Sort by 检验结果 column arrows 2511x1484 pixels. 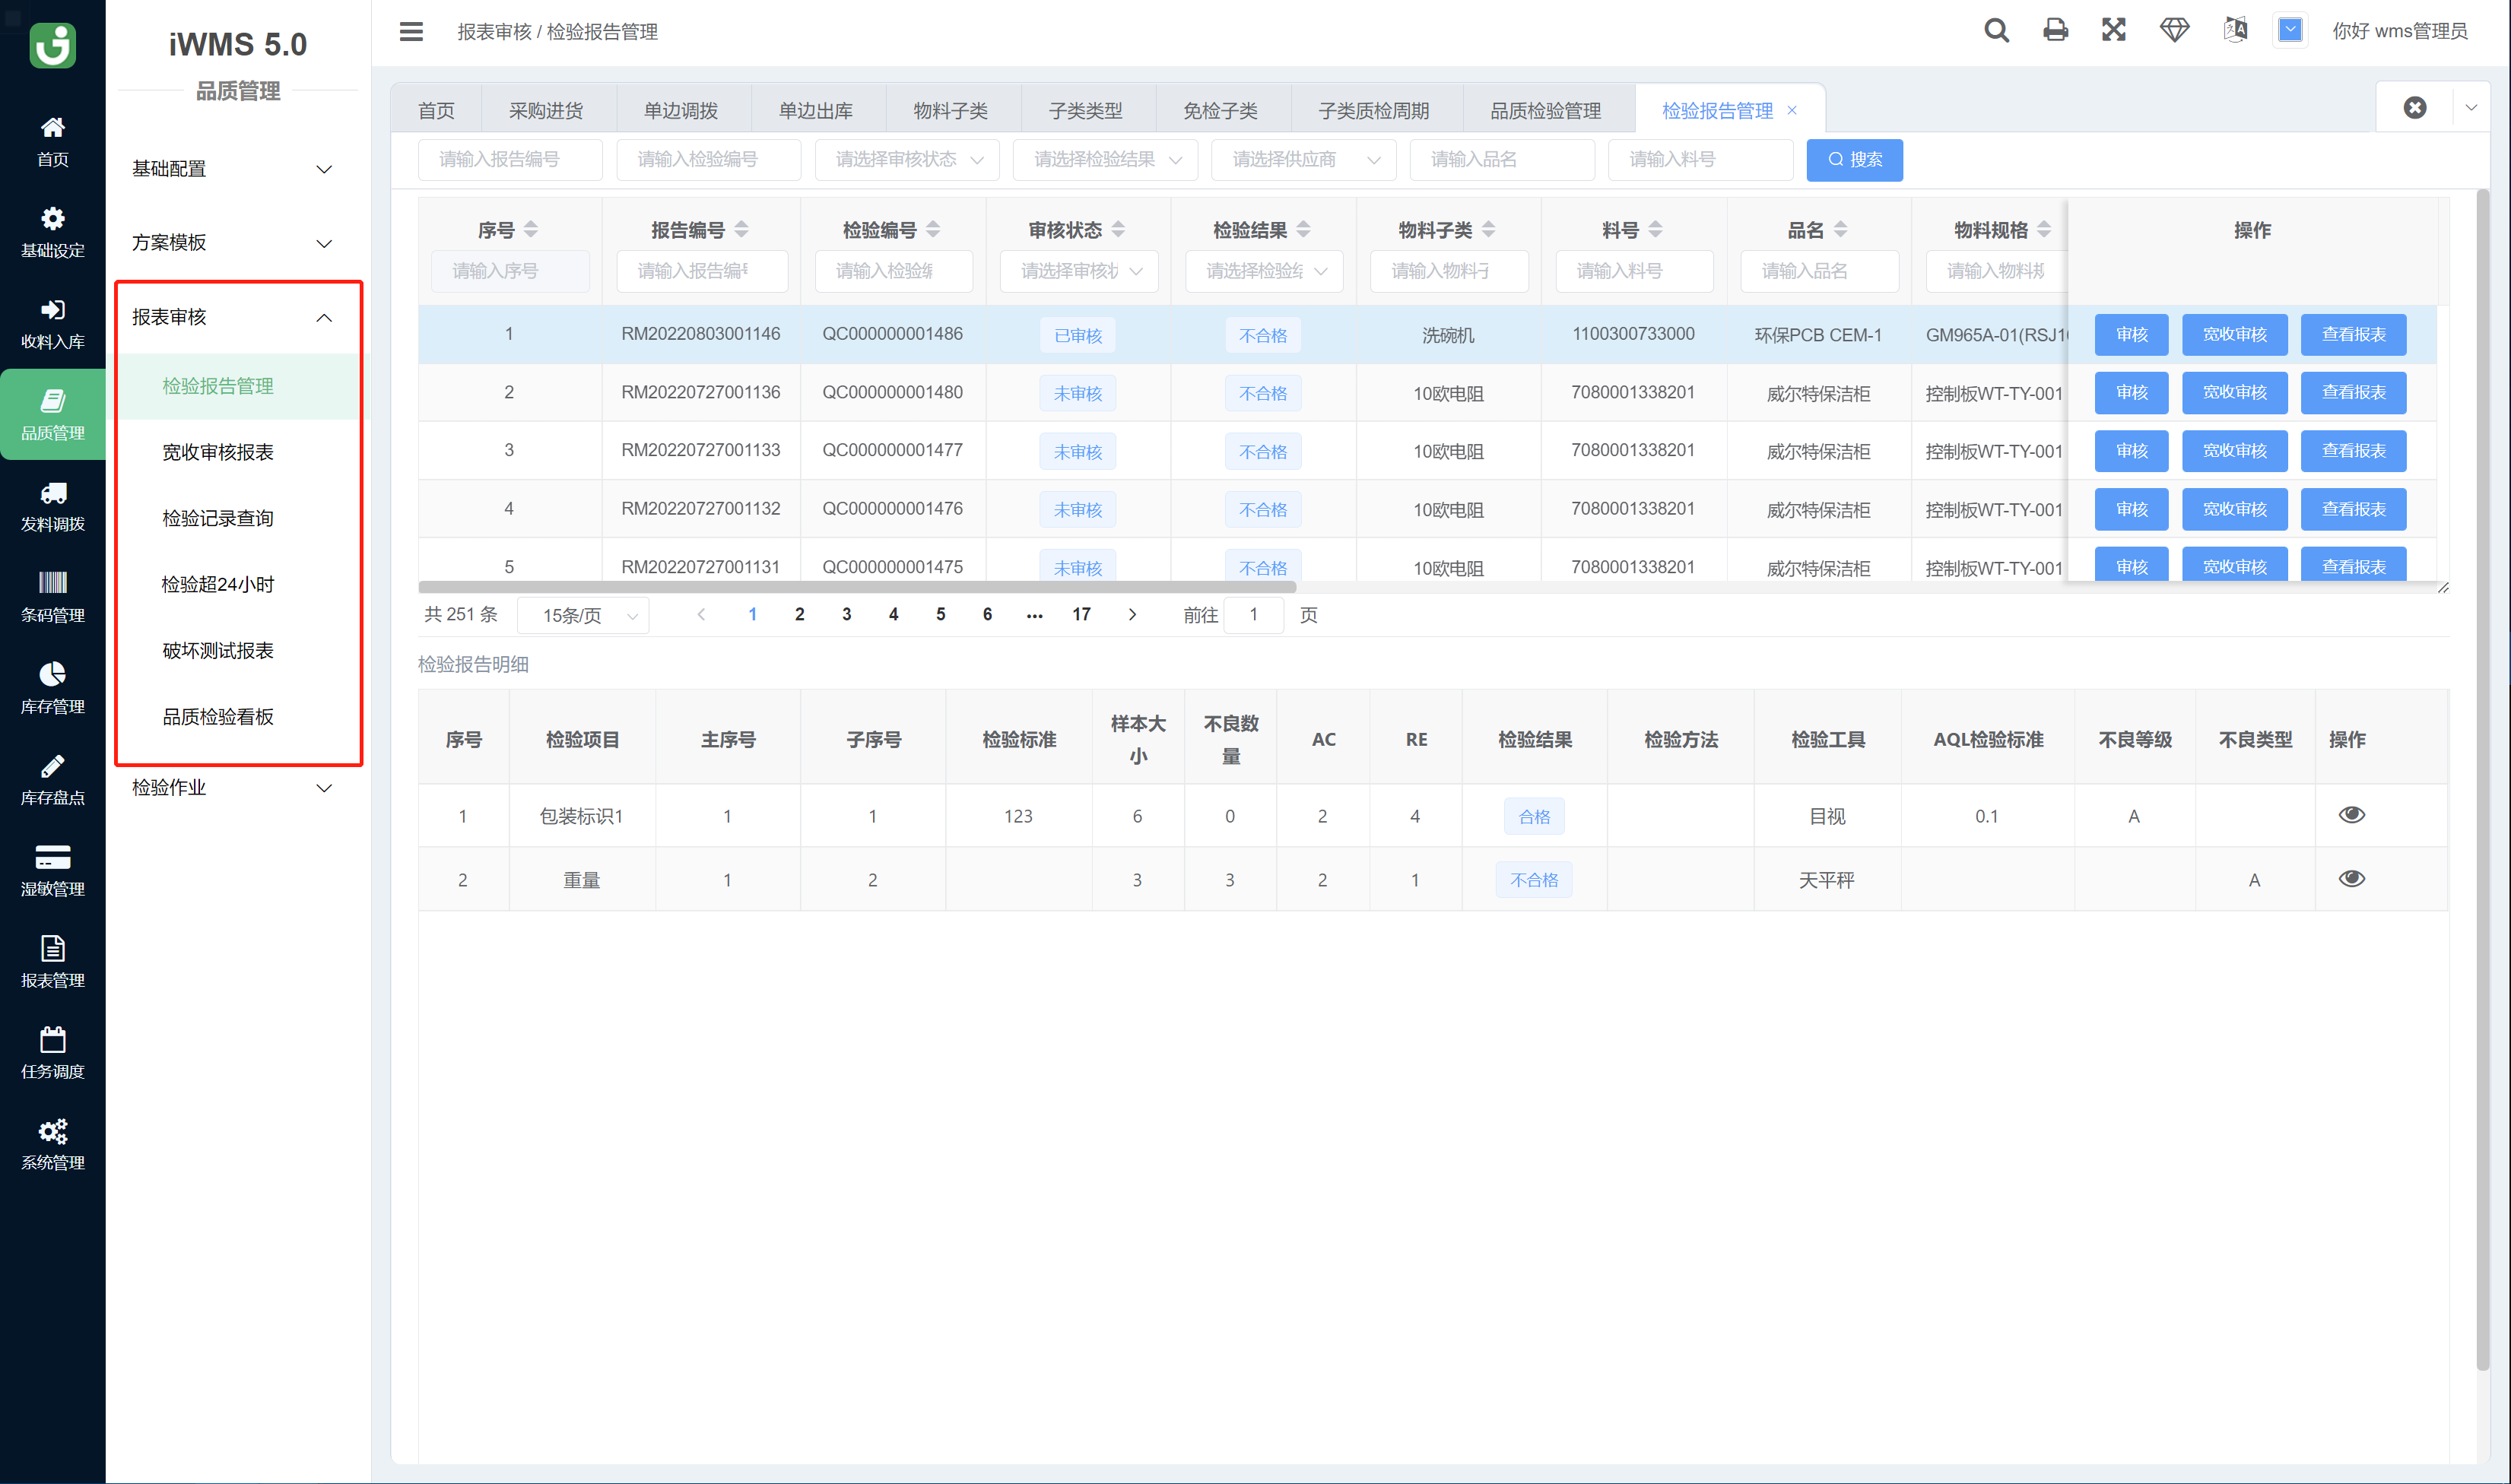pyautogui.click(x=1303, y=229)
